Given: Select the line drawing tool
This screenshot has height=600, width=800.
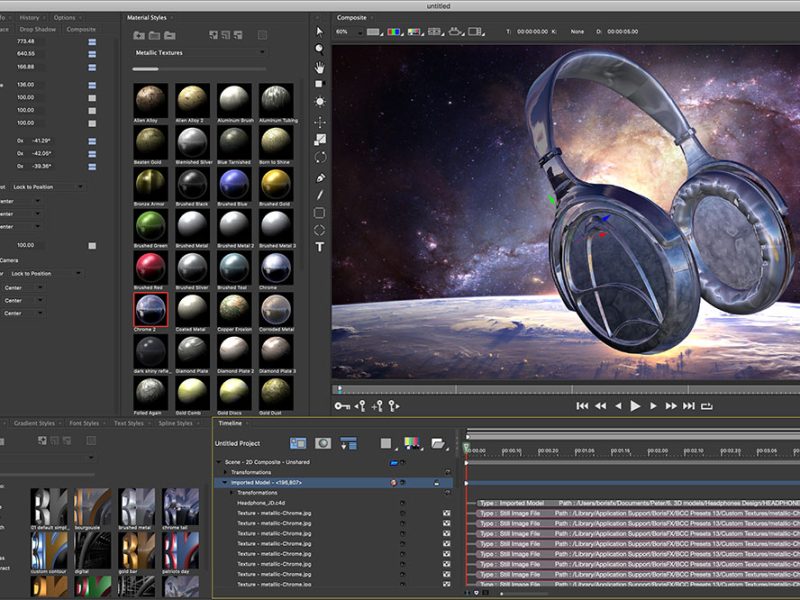Looking at the screenshot, I should click(320, 195).
